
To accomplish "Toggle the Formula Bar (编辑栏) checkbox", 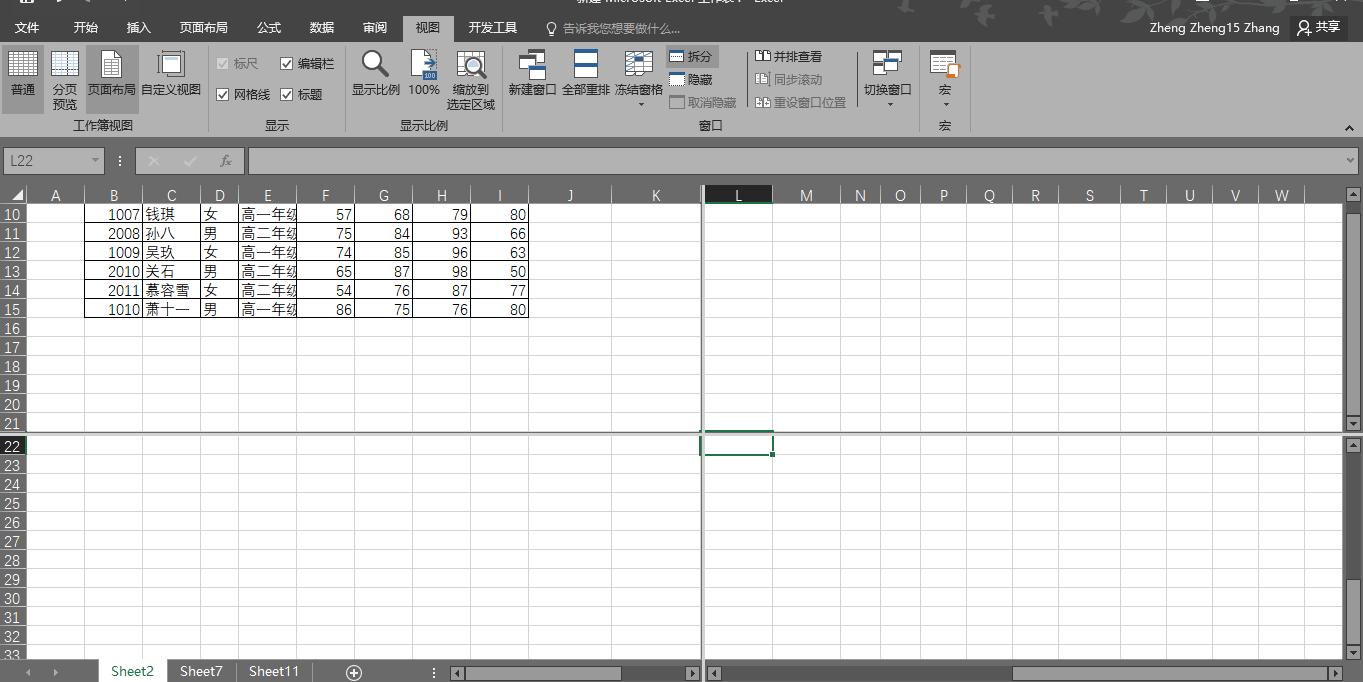I will (x=287, y=64).
